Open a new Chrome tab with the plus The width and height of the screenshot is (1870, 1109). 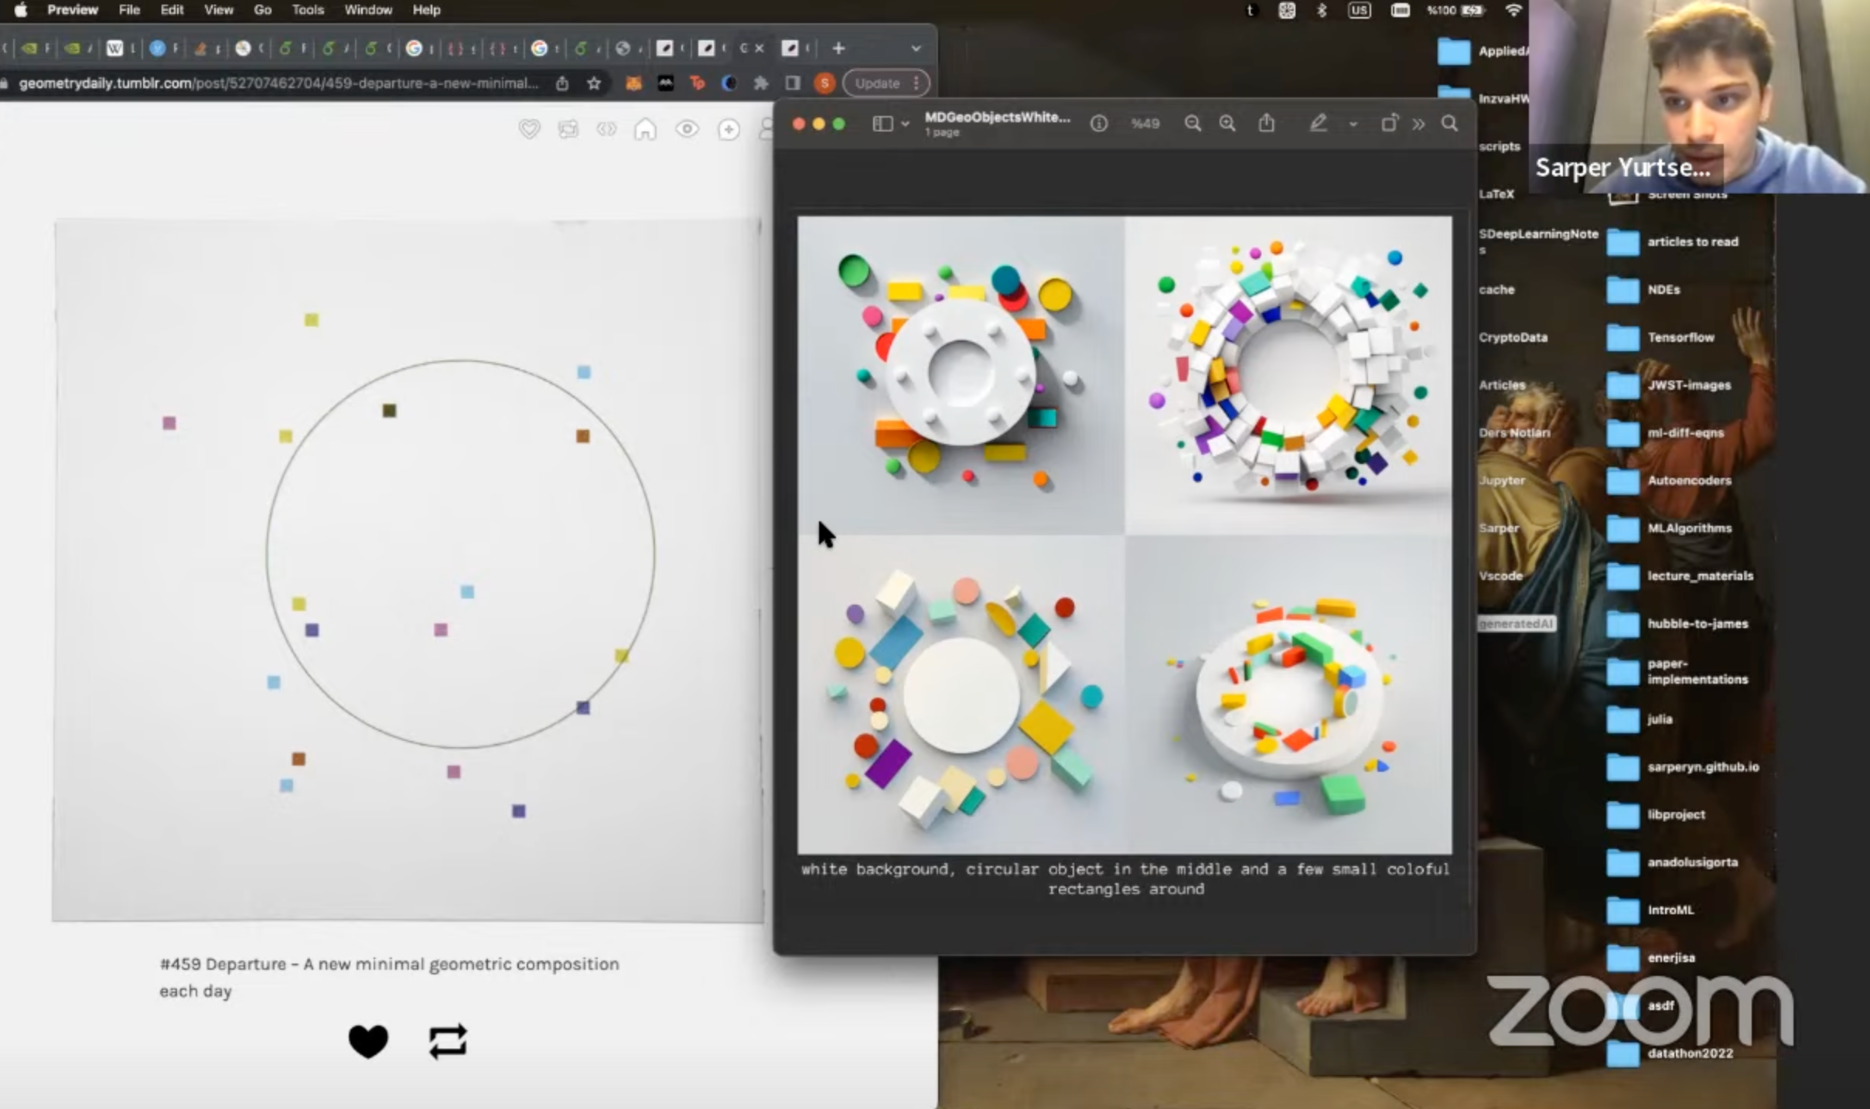(x=838, y=48)
